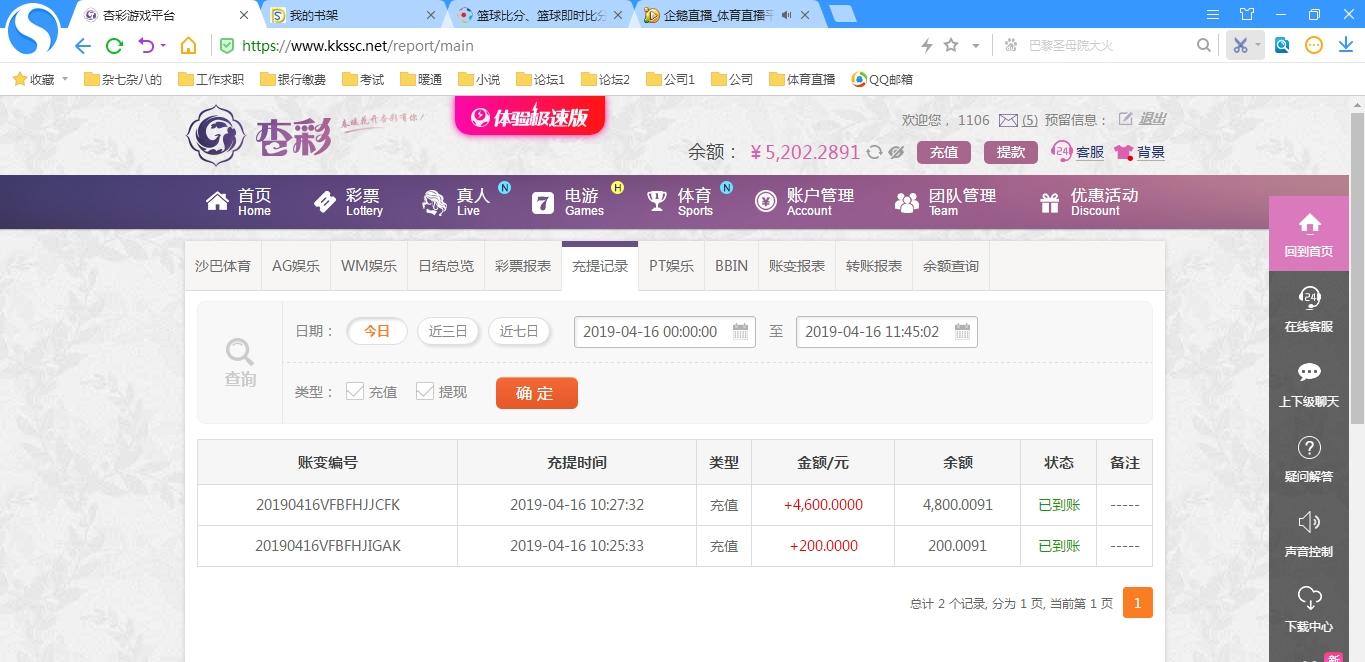The height and width of the screenshot is (662, 1365).
Task: Open the 银行缴费 bookmark folder
Action: coord(293,79)
